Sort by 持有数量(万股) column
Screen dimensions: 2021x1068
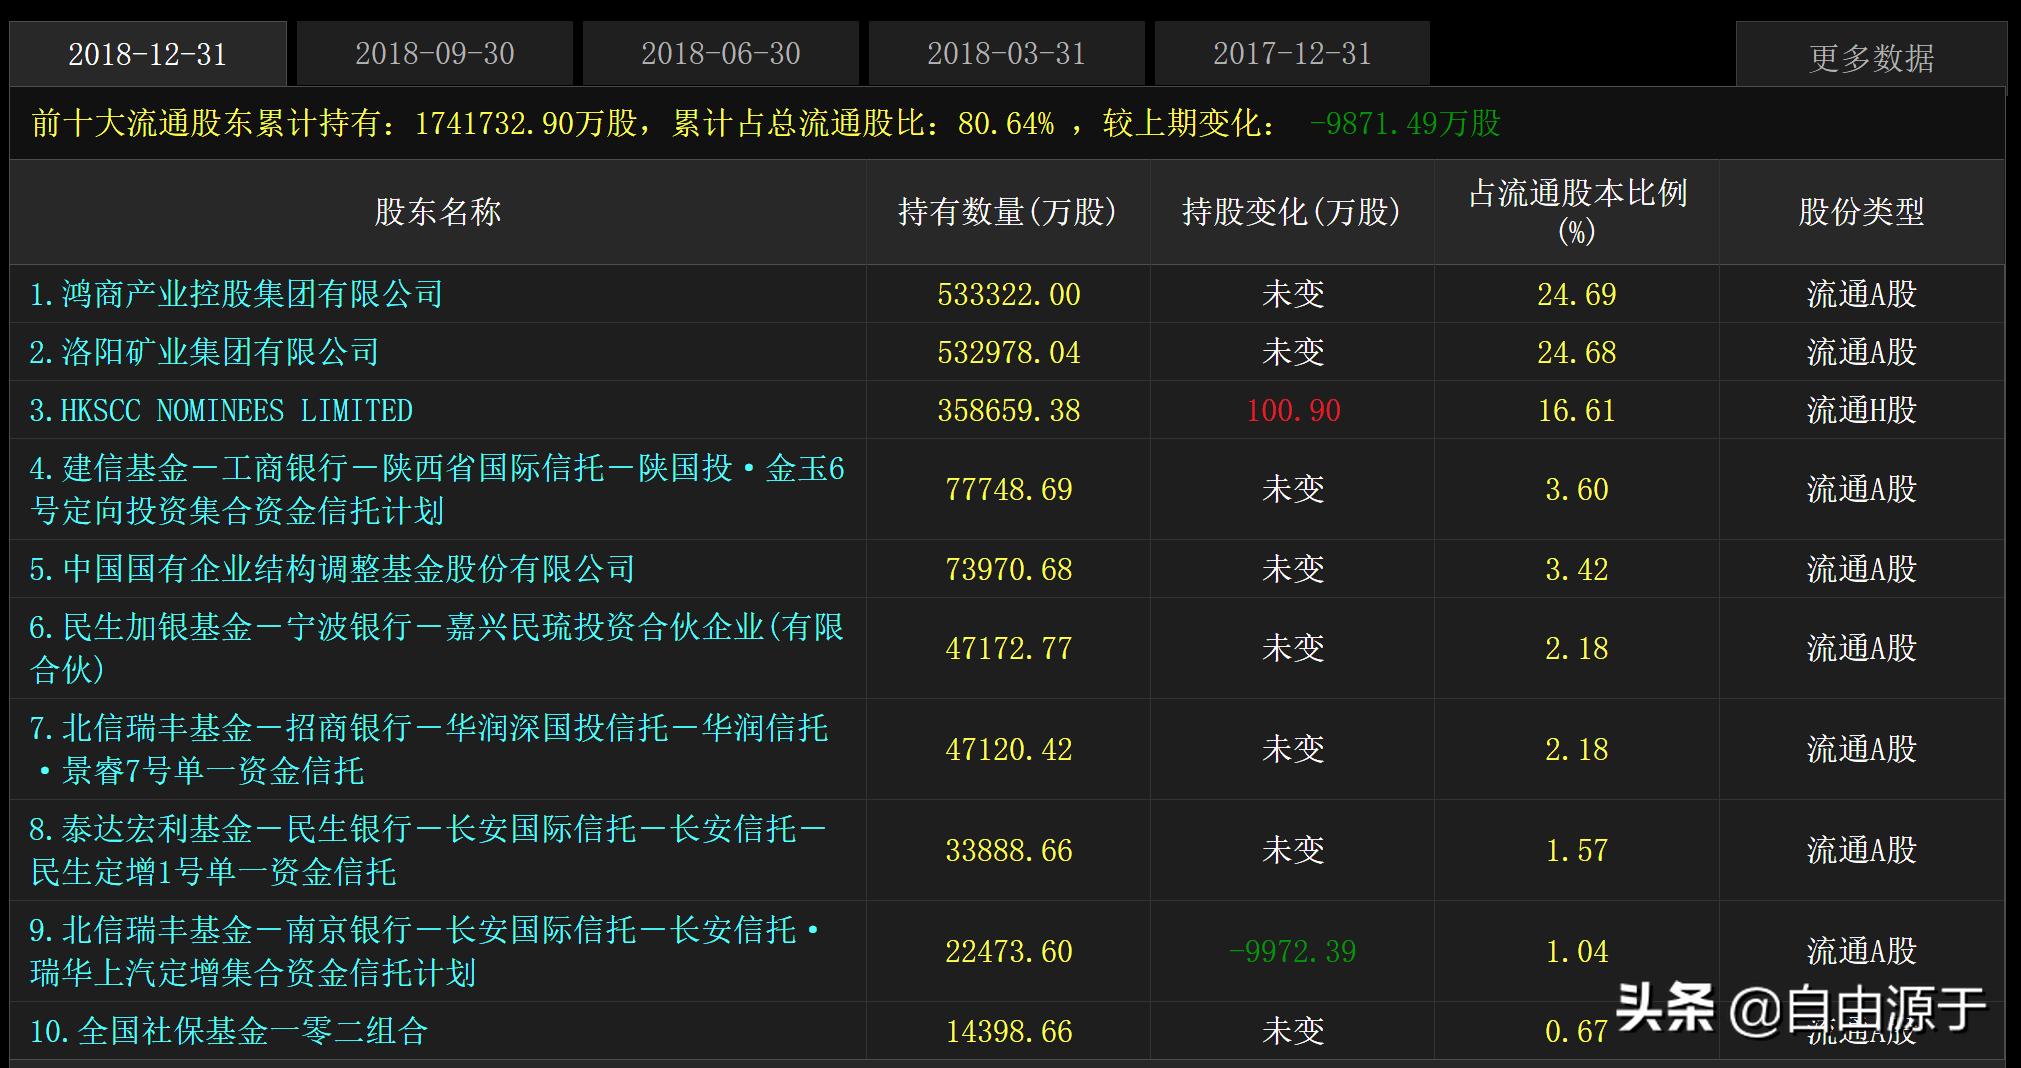coord(1007,212)
